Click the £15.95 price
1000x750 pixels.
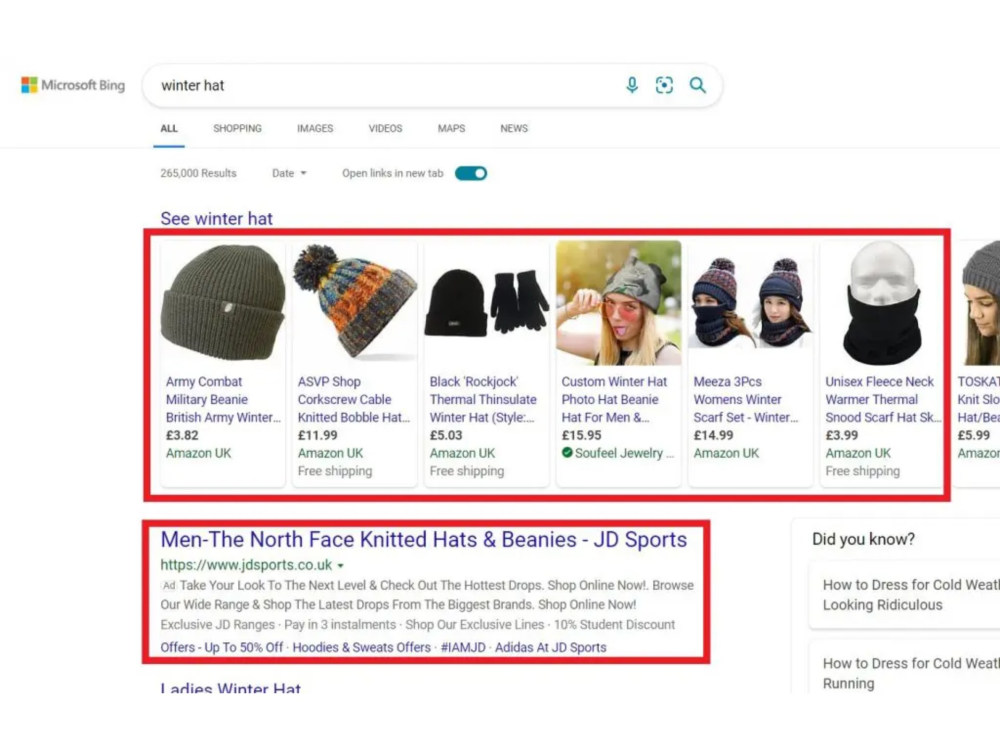582,435
